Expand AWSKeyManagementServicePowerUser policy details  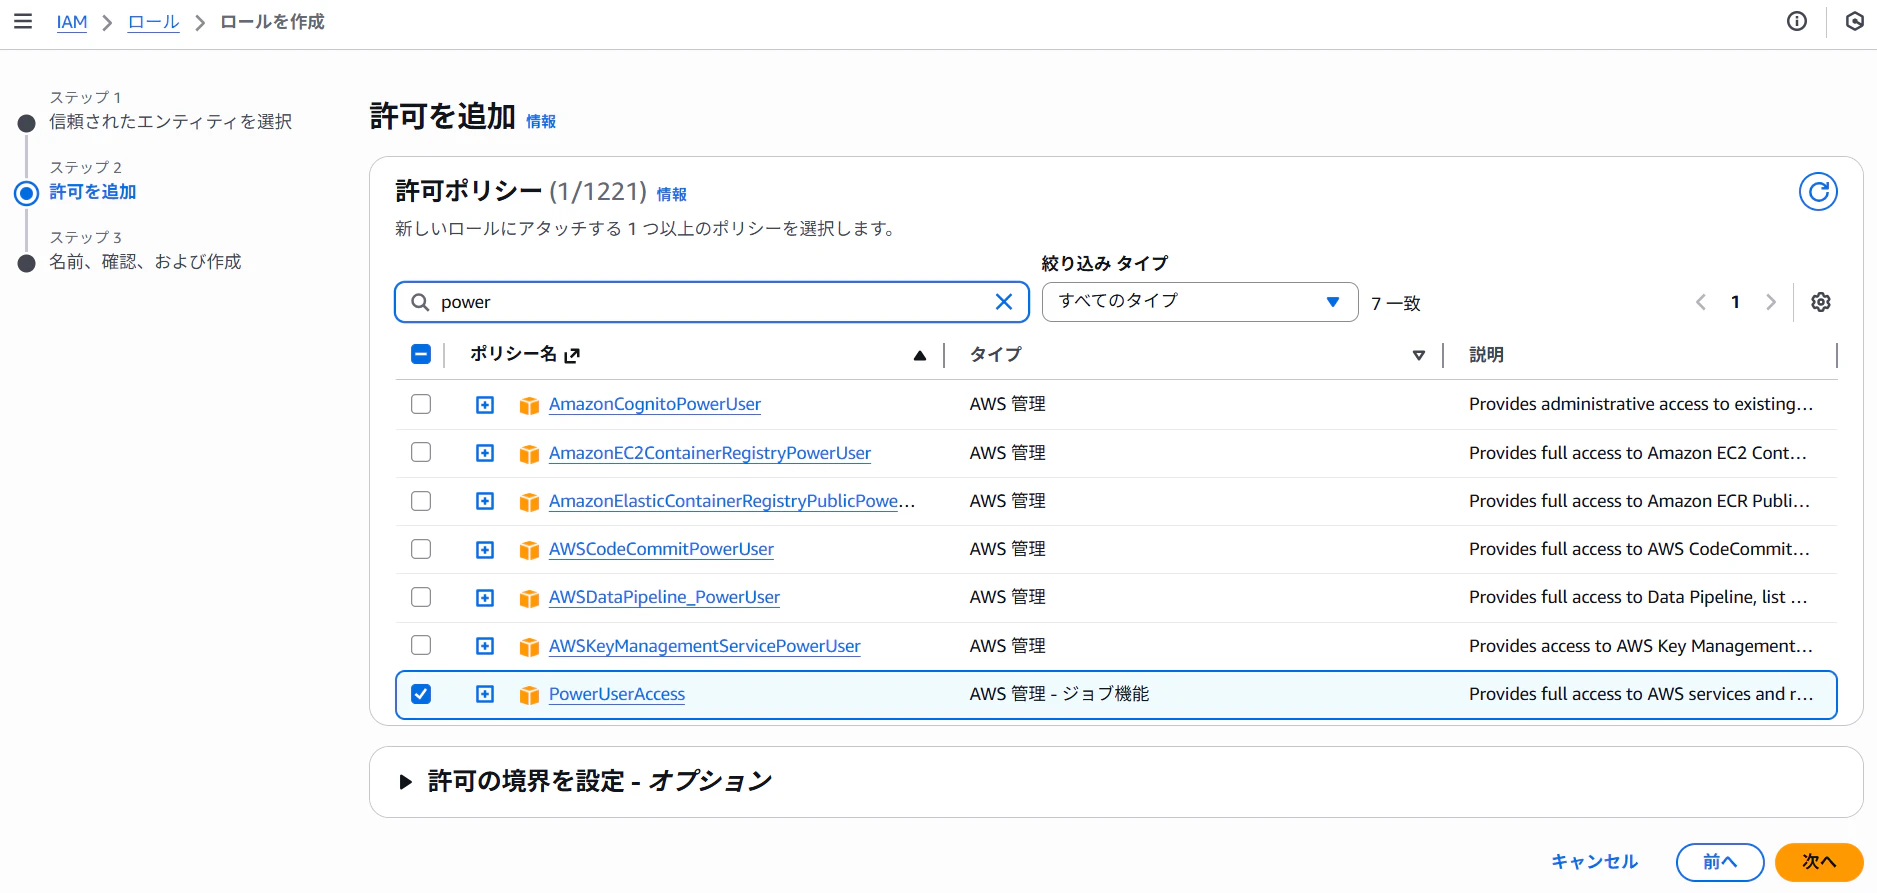coord(485,646)
